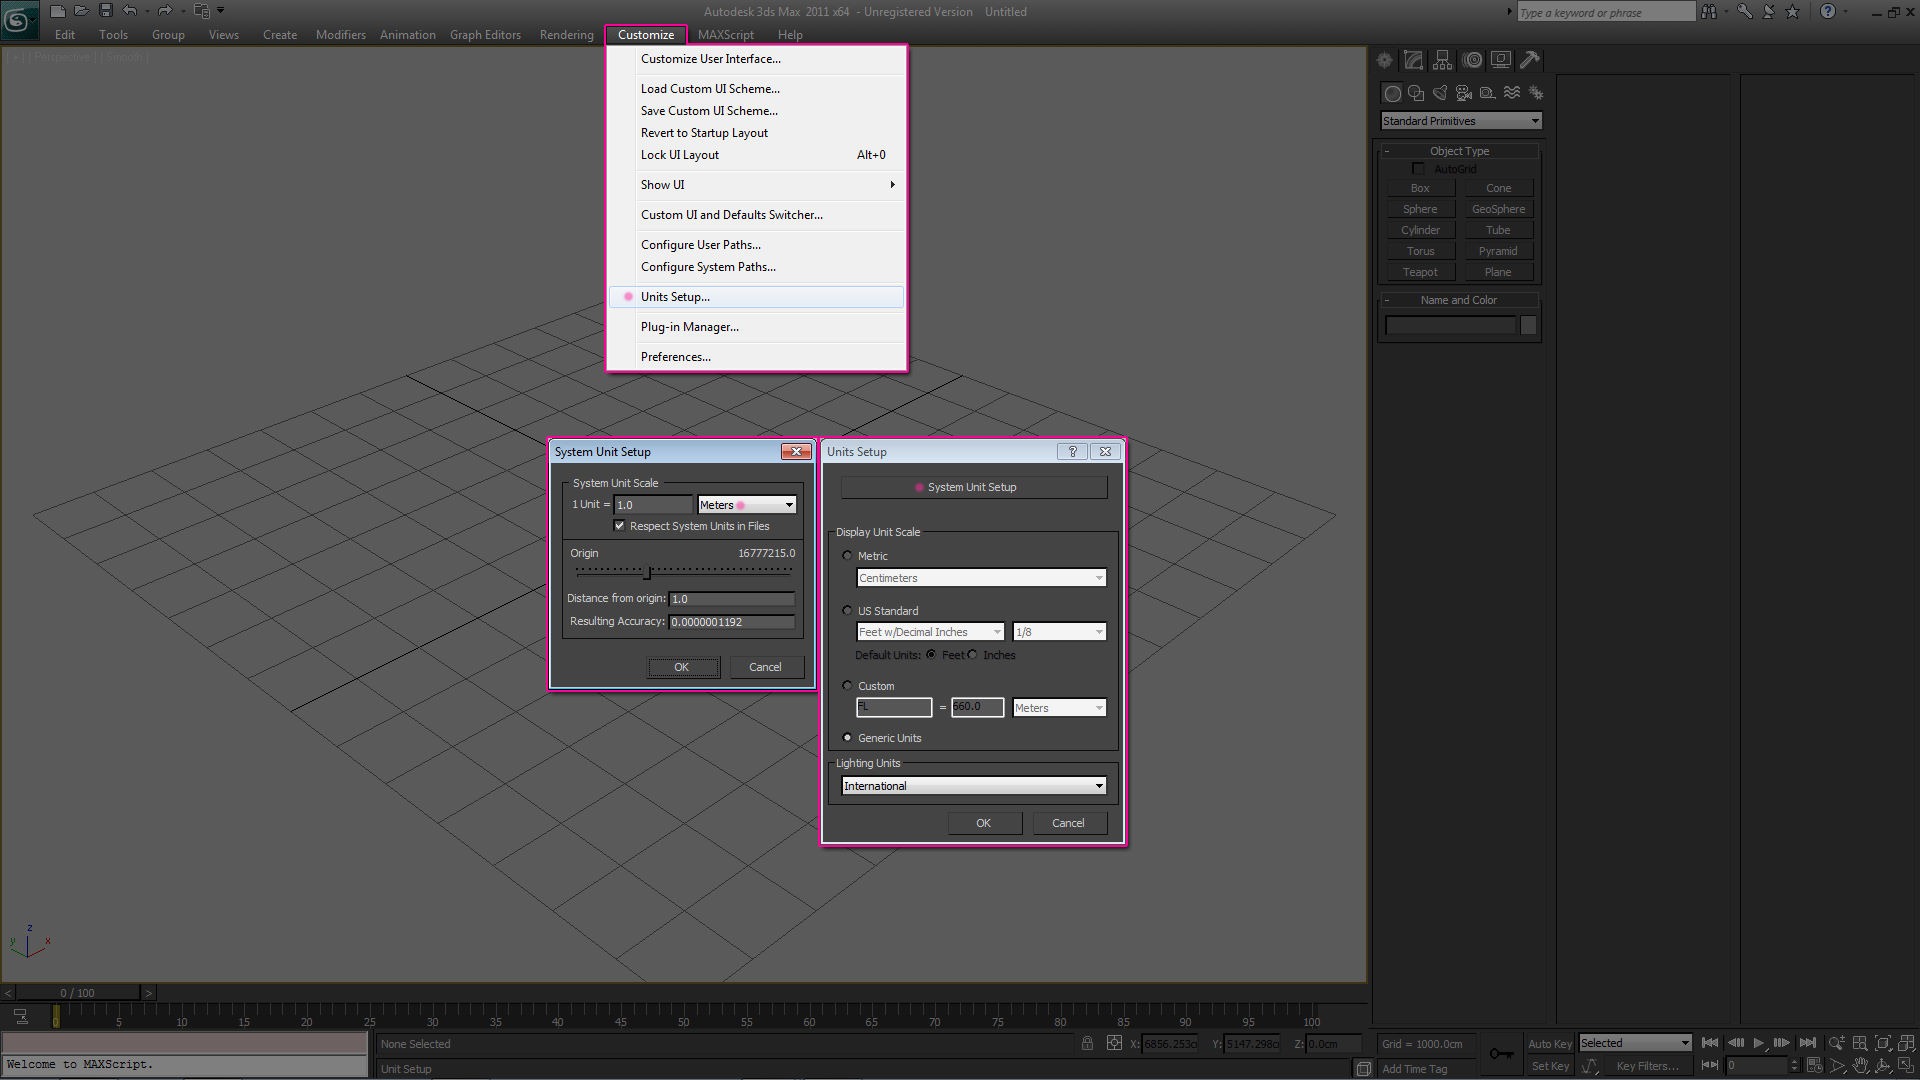1920x1080 pixels.
Task: Open the Display command panel tab
Action: pos(1501,60)
